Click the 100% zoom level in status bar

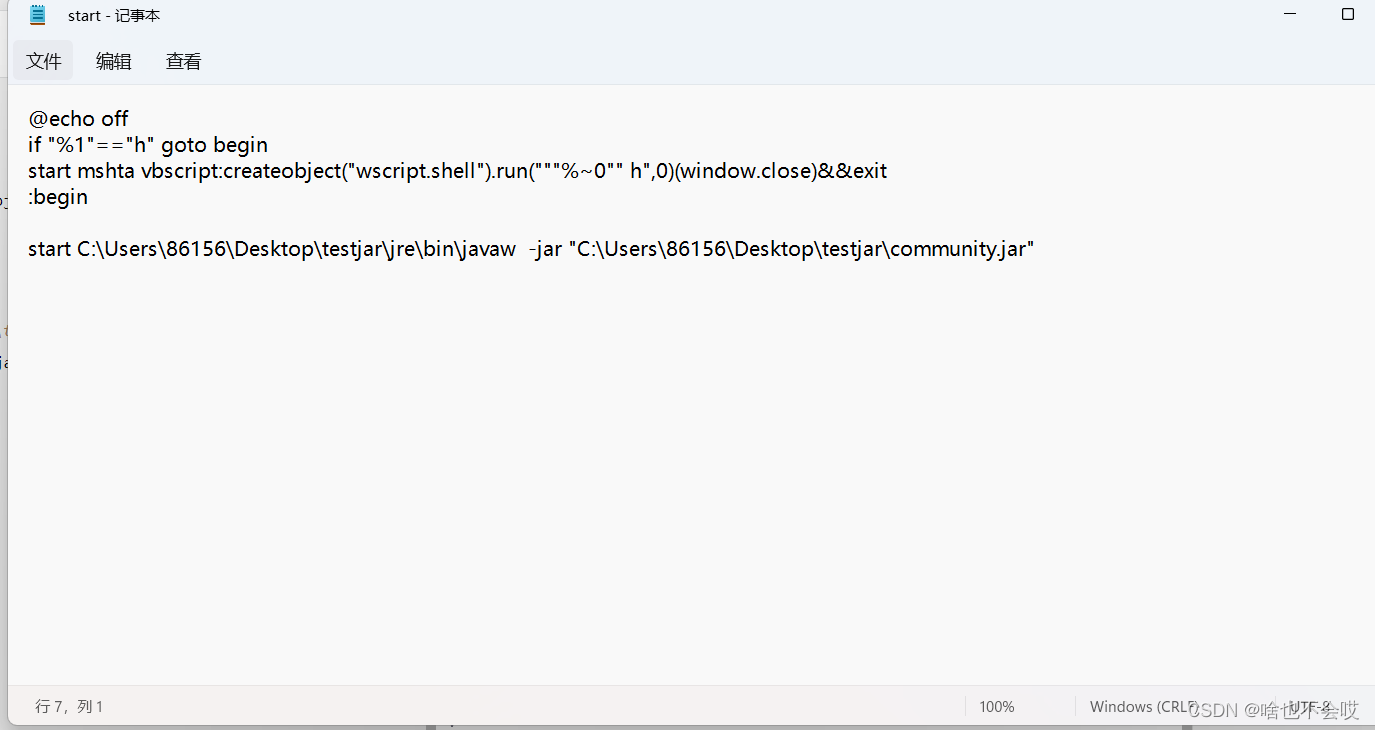pos(997,707)
